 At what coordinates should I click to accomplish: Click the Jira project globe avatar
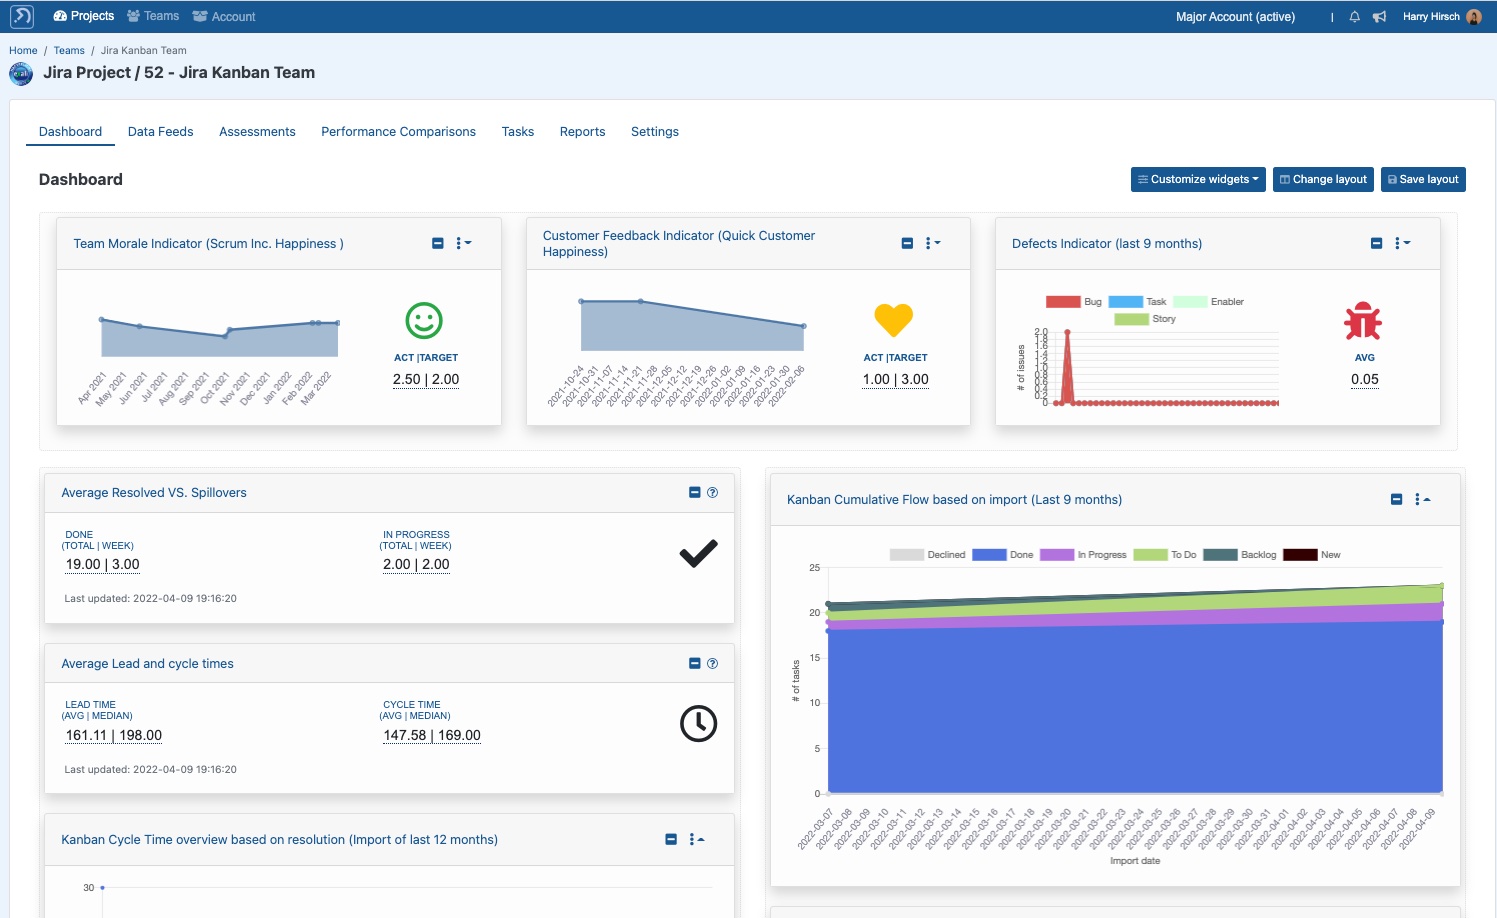click(x=21, y=73)
